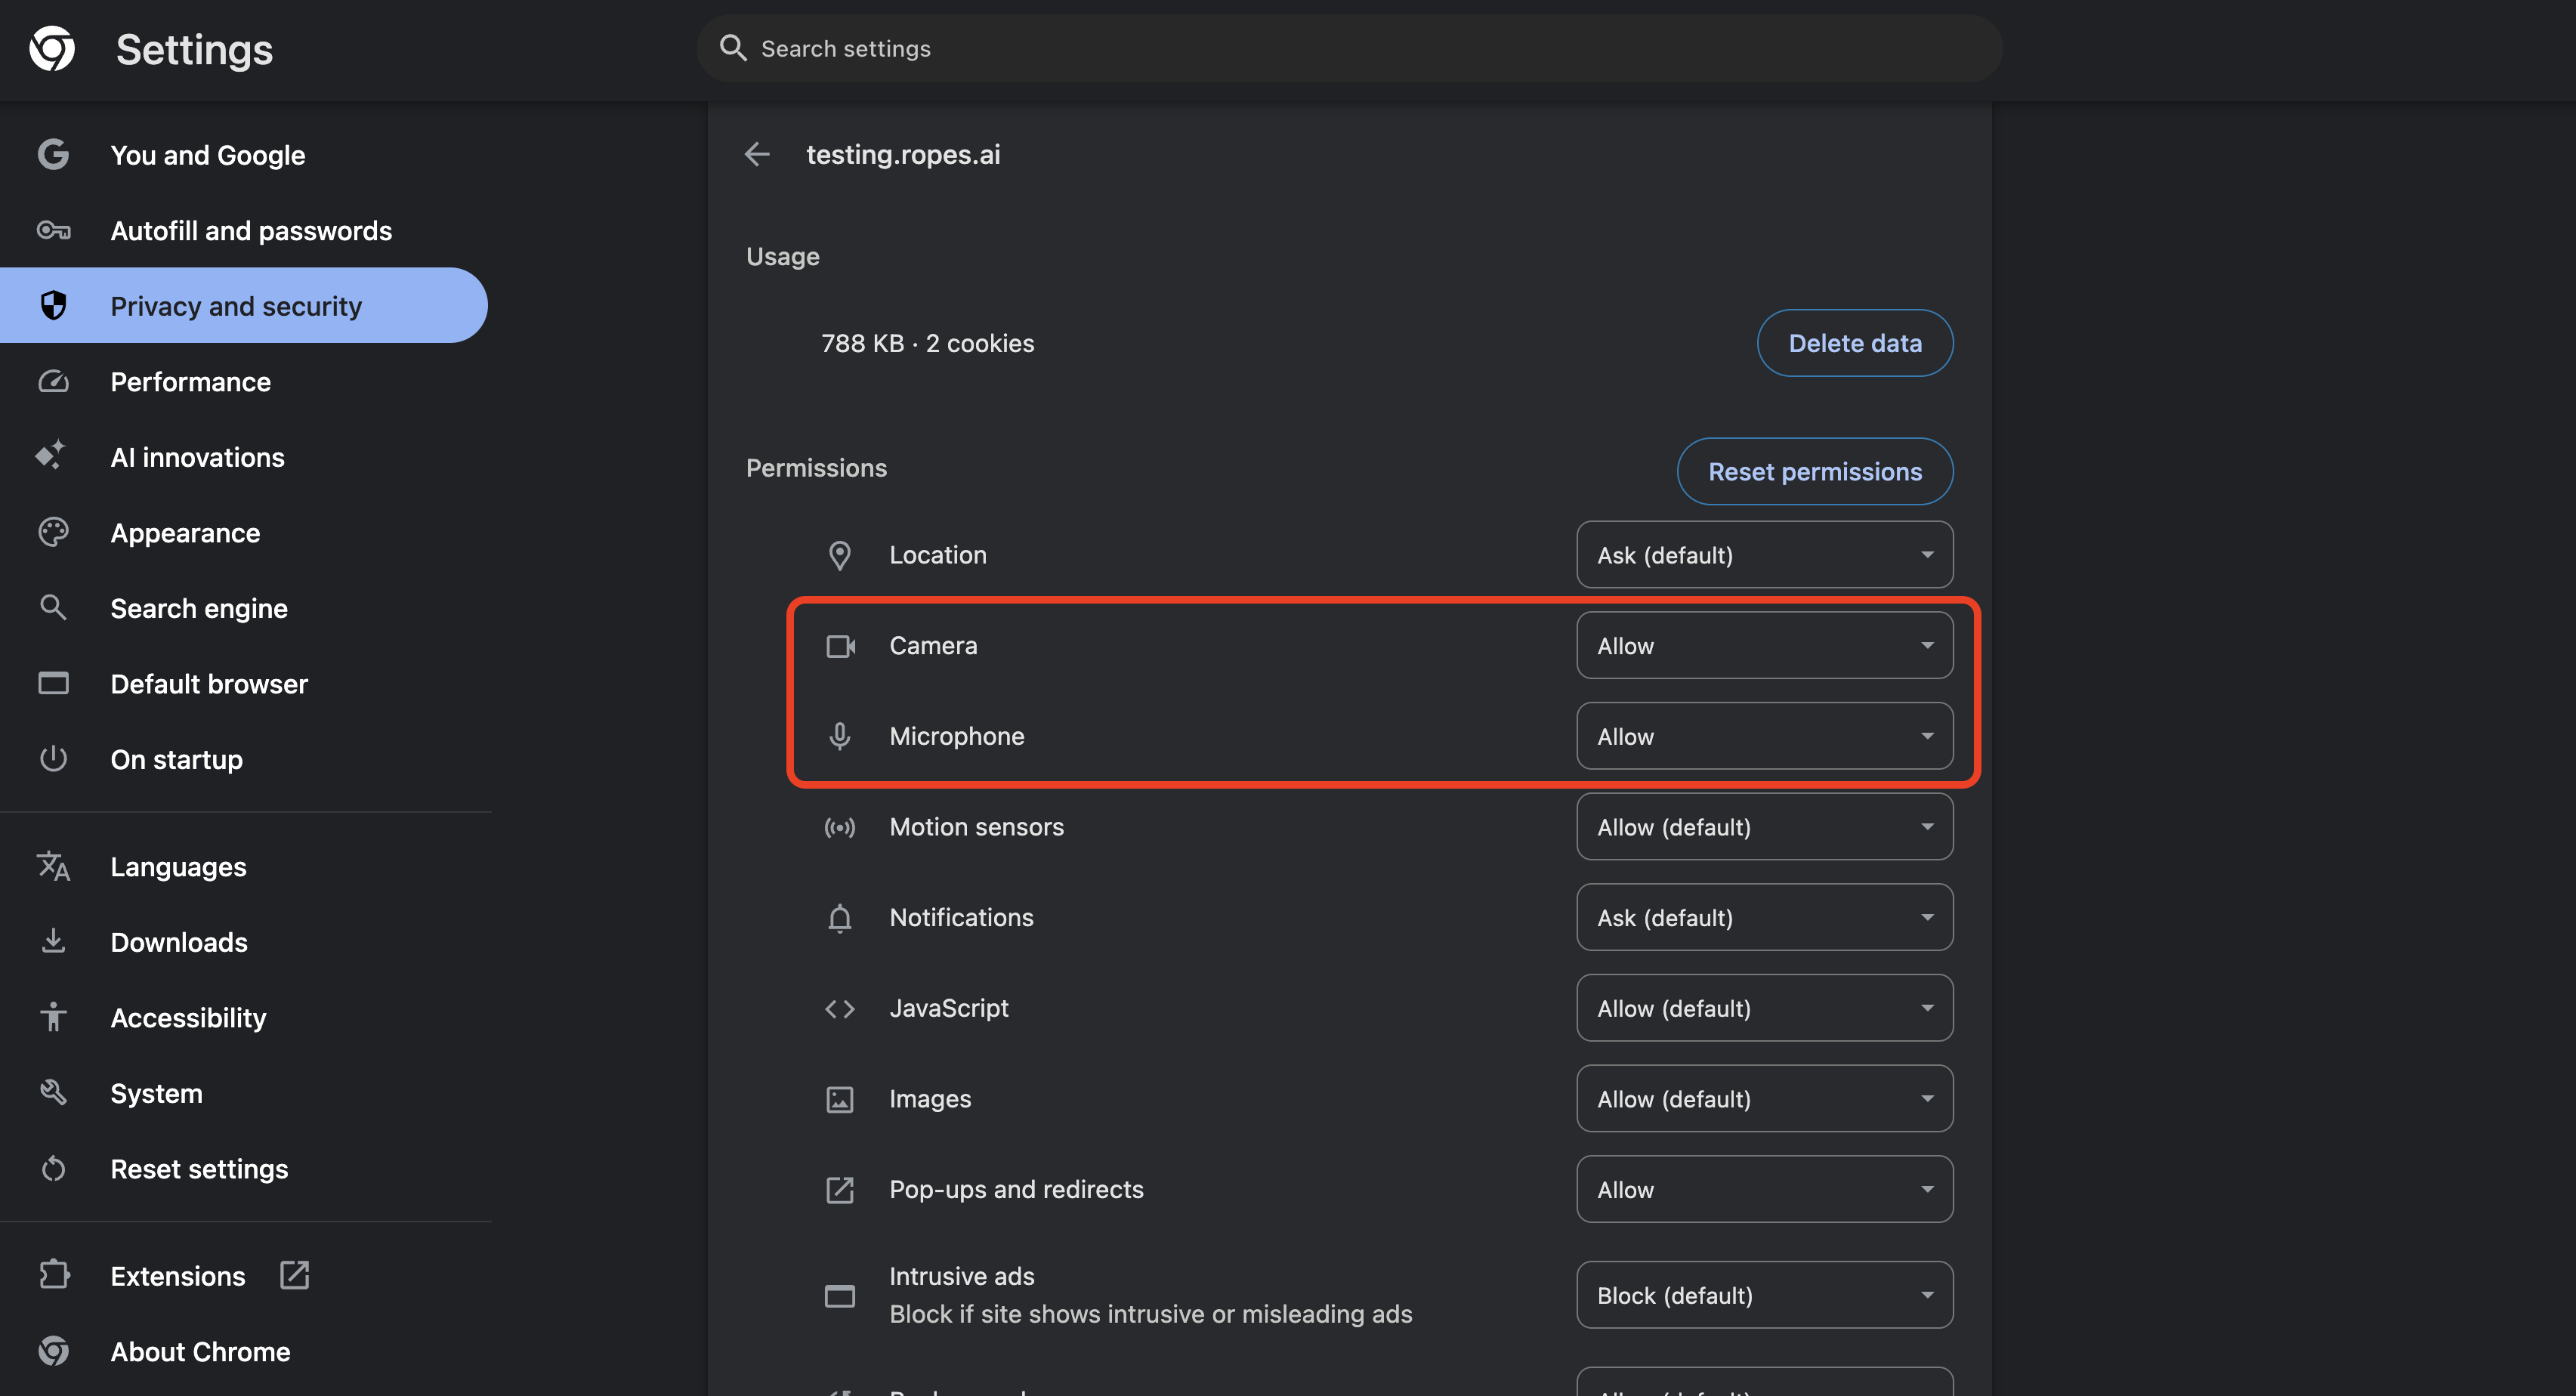The image size is (2576, 1396).
Task: Open the JavaScript permission dropdown
Action: pyautogui.click(x=1765, y=1008)
